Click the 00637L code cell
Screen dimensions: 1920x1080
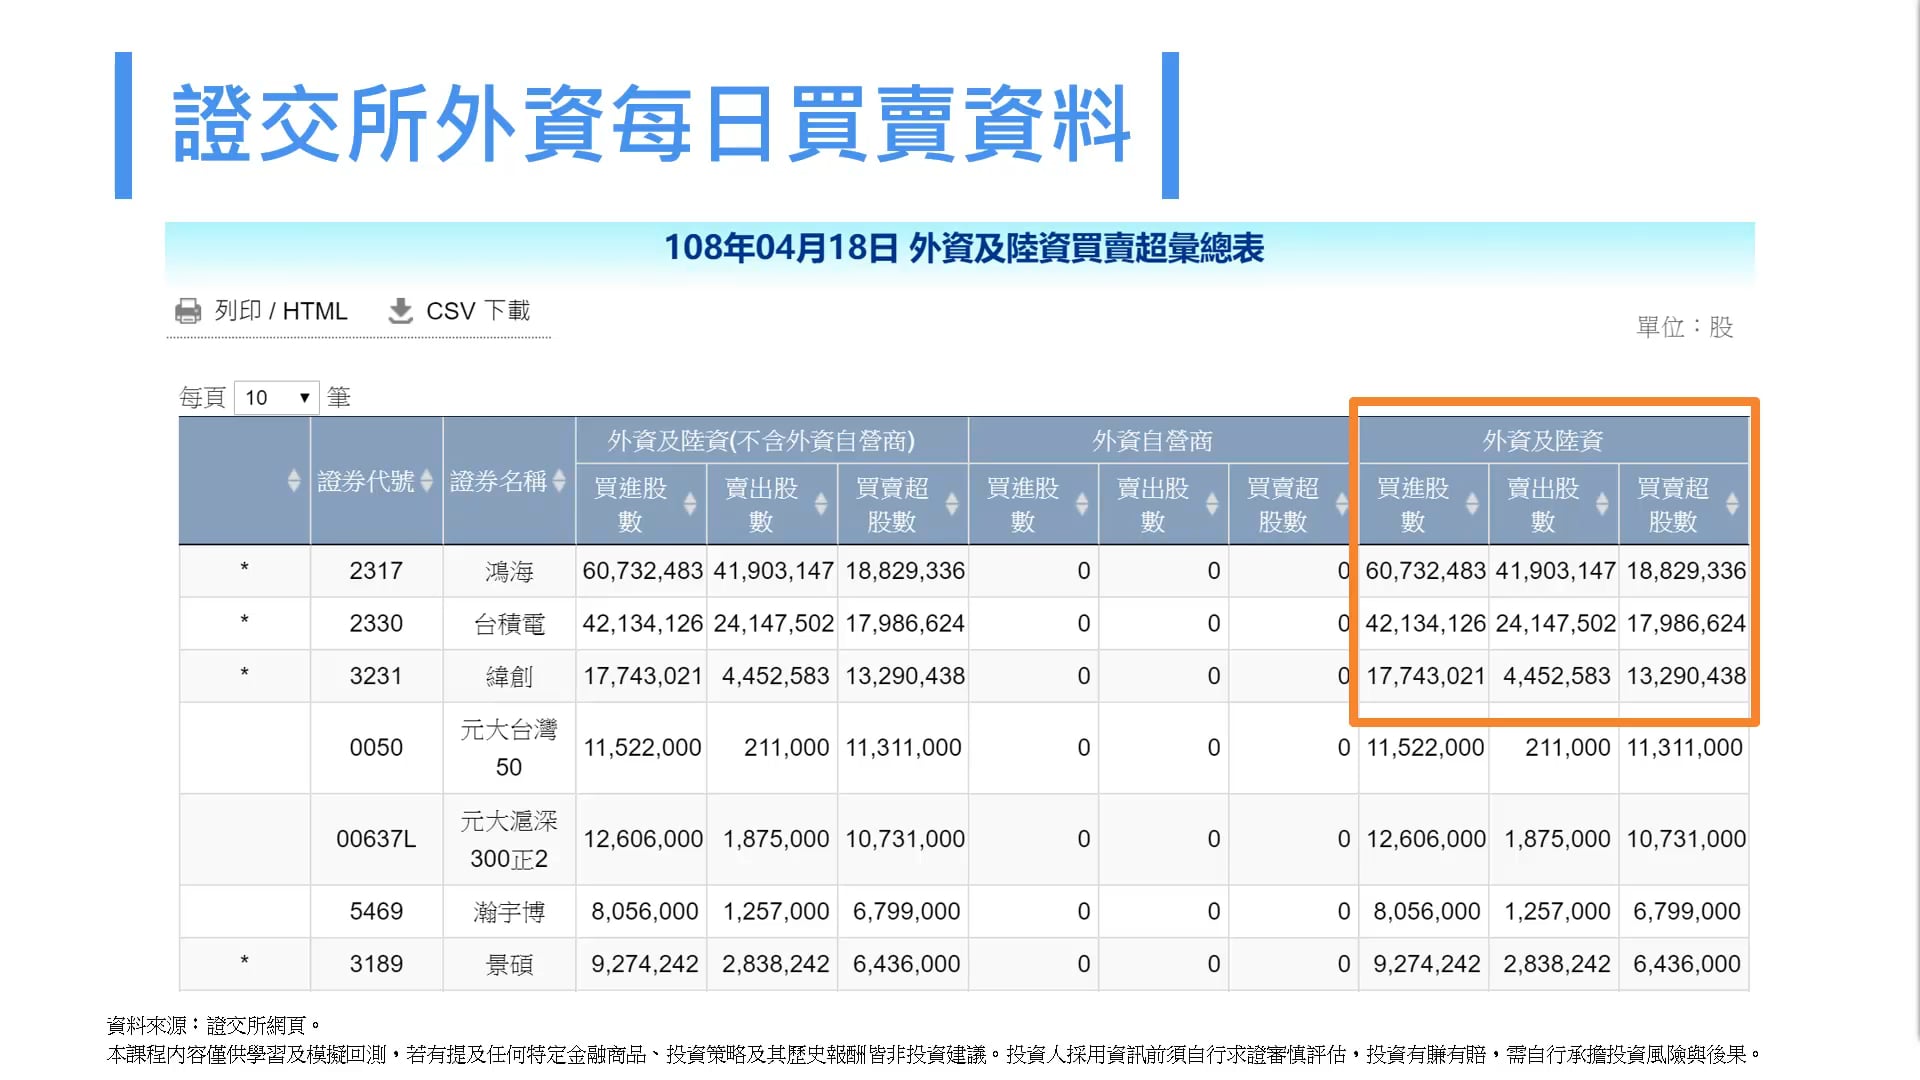376,839
